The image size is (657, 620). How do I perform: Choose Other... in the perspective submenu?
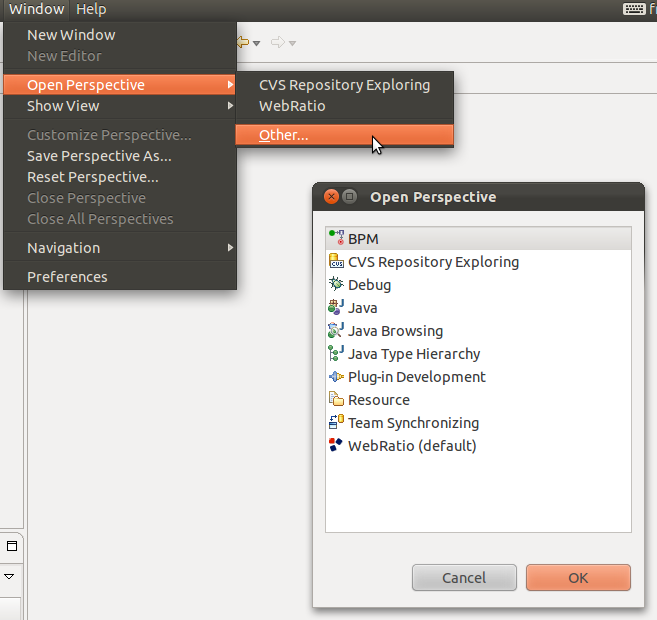[344, 135]
